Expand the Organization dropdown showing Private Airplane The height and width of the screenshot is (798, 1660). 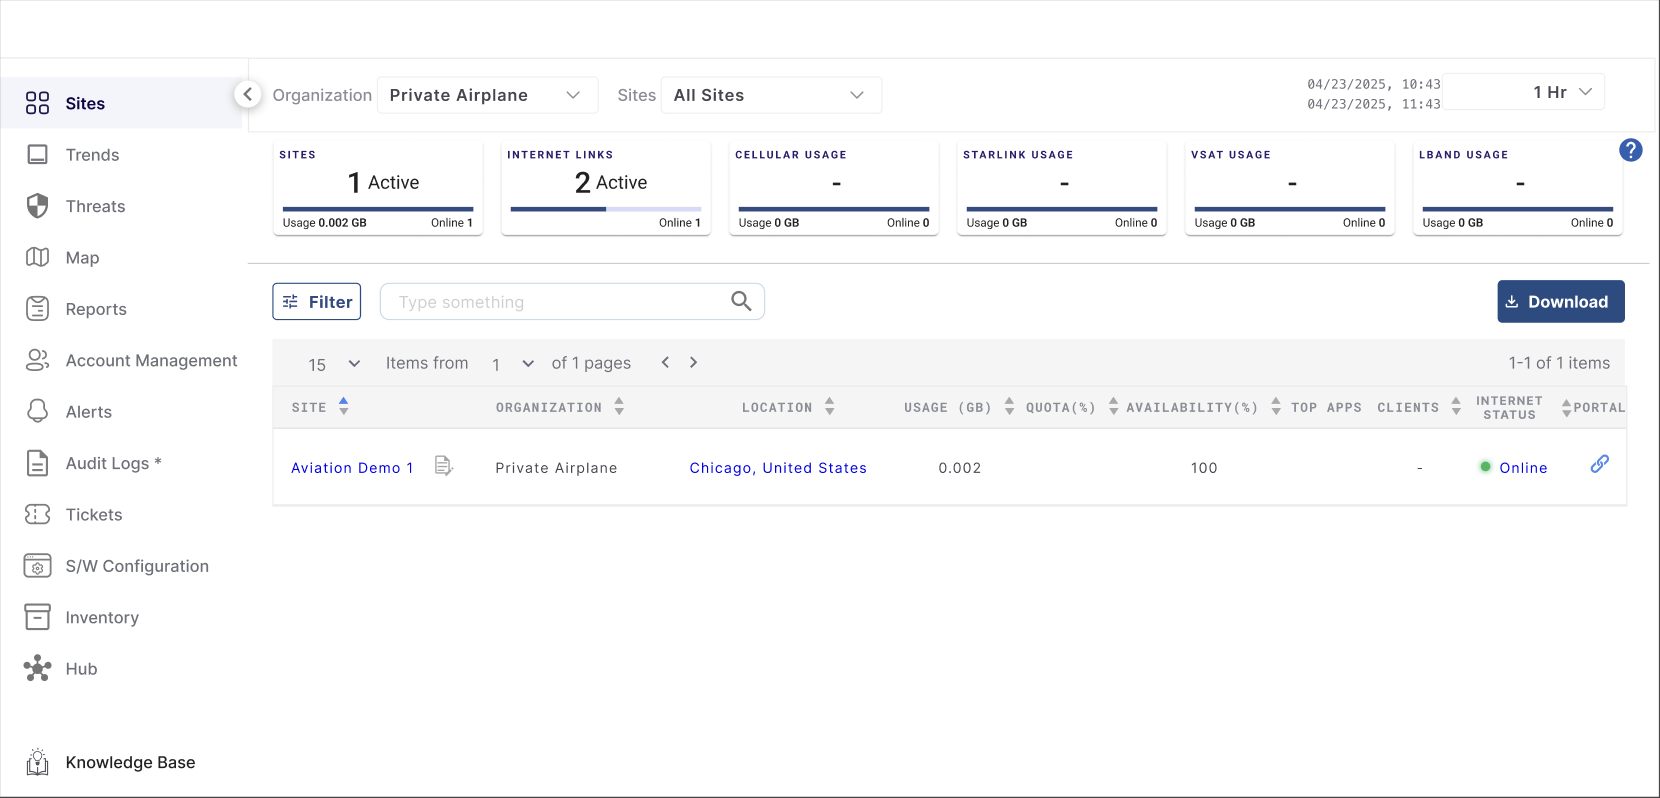pos(487,95)
